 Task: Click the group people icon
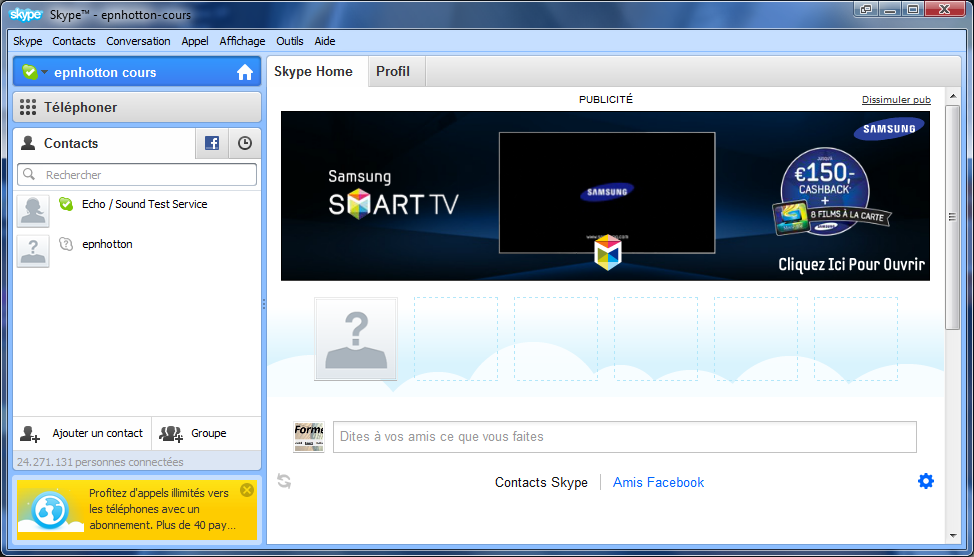(x=171, y=433)
